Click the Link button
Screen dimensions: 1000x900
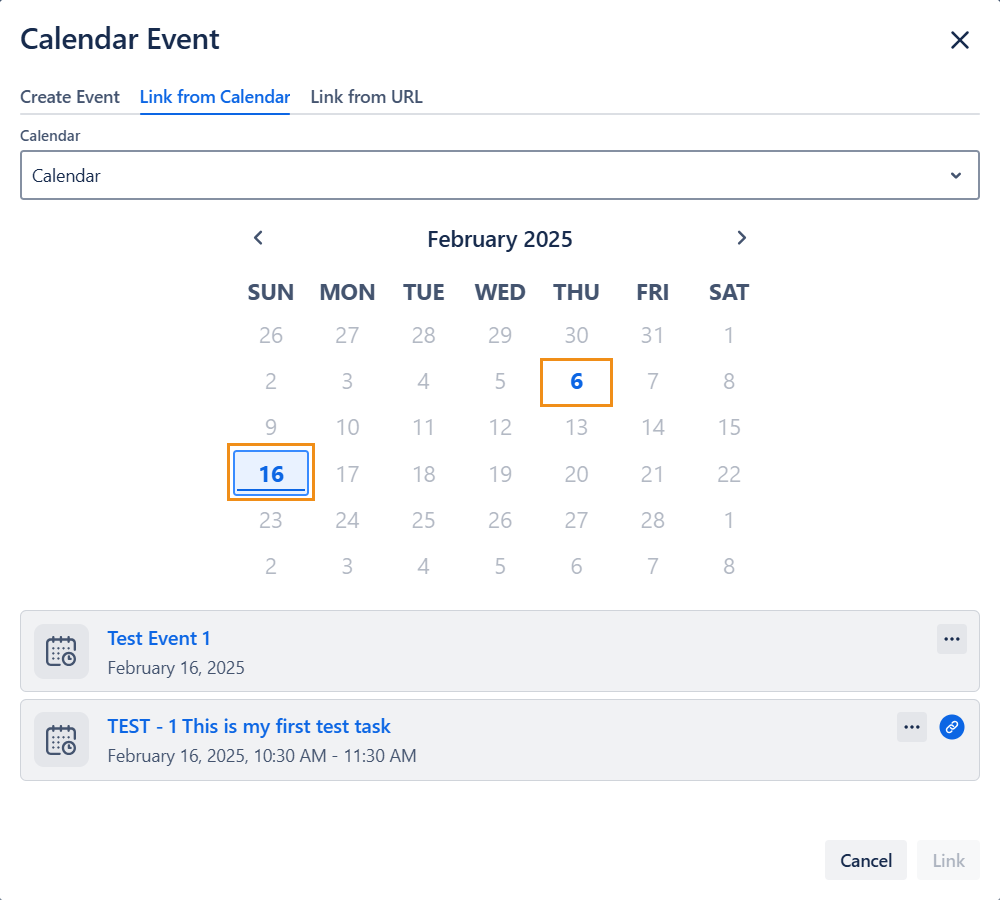click(948, 860)
